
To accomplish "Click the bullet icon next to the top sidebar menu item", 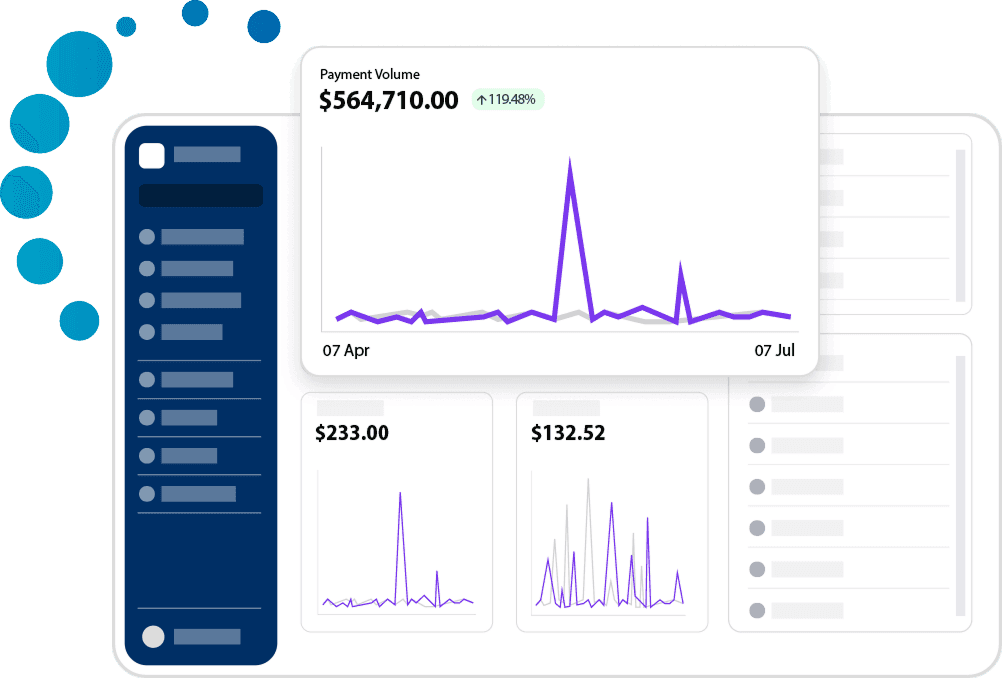I will click(x=148, y=237).
